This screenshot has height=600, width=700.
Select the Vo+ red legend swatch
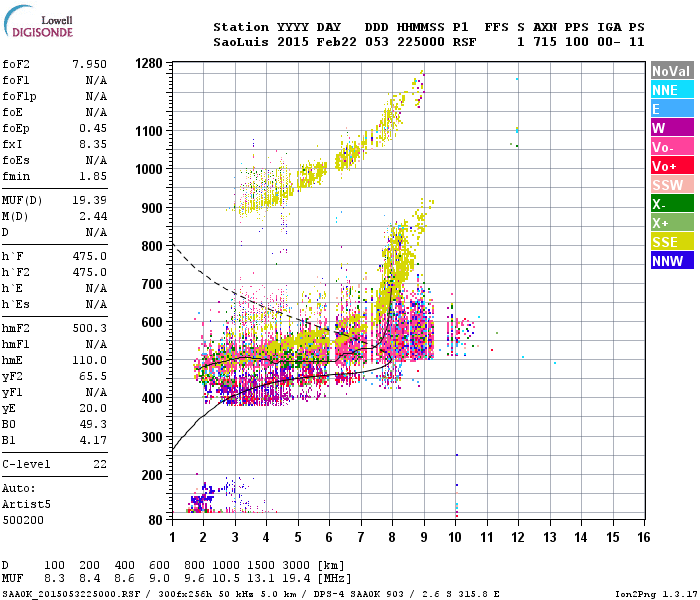(672, 166)
